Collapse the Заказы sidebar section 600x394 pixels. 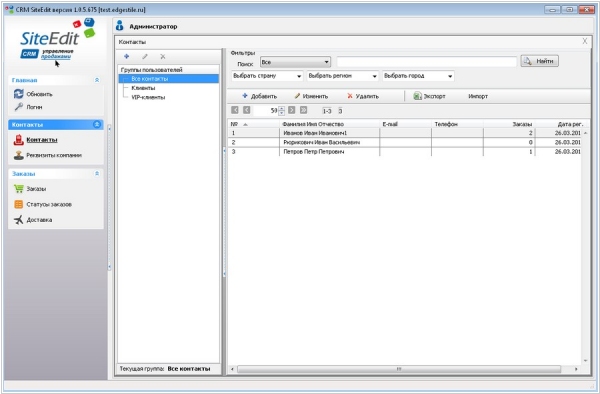point(97,173)
